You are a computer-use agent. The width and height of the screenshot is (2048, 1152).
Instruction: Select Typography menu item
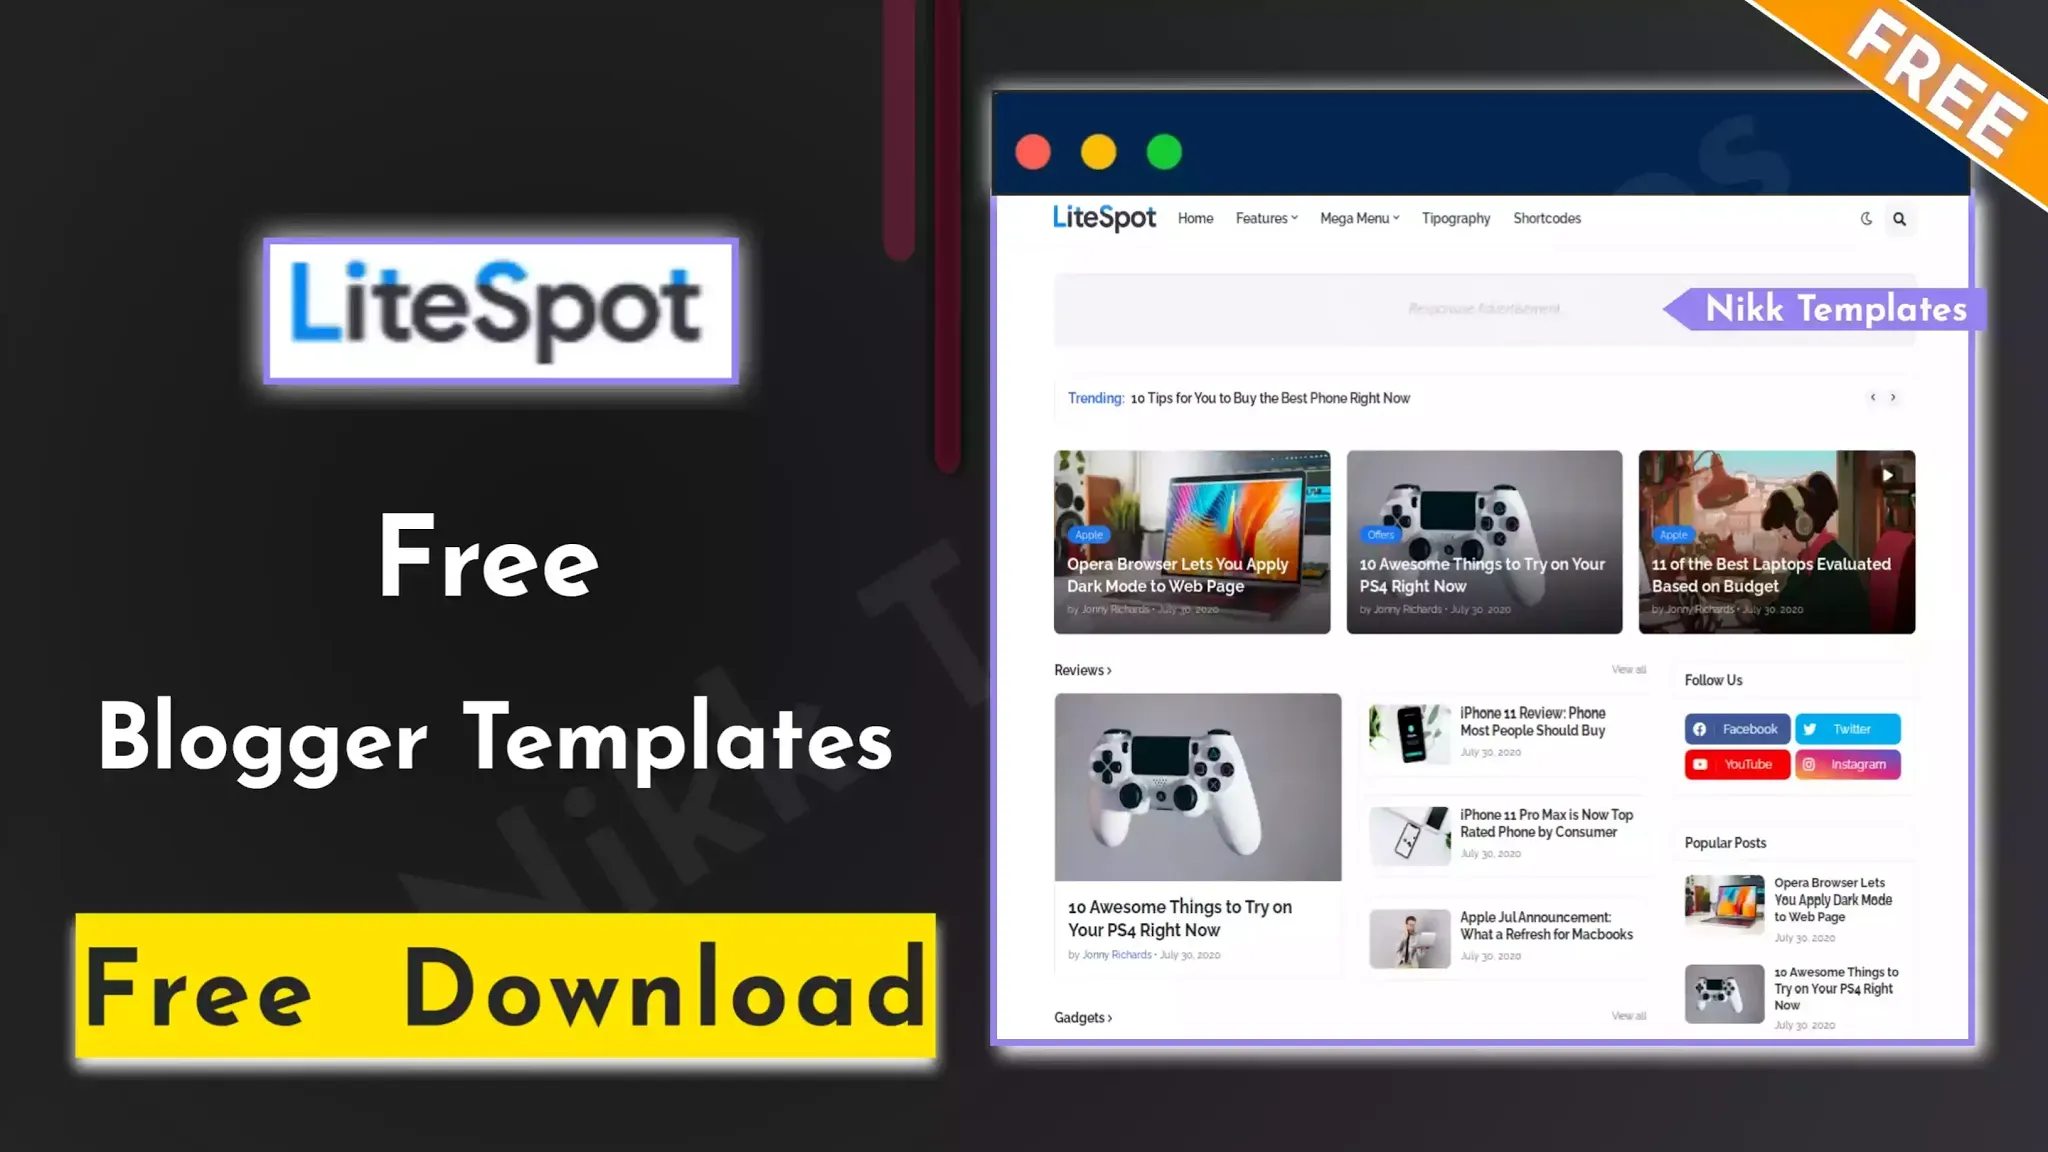pos(1456,218)
